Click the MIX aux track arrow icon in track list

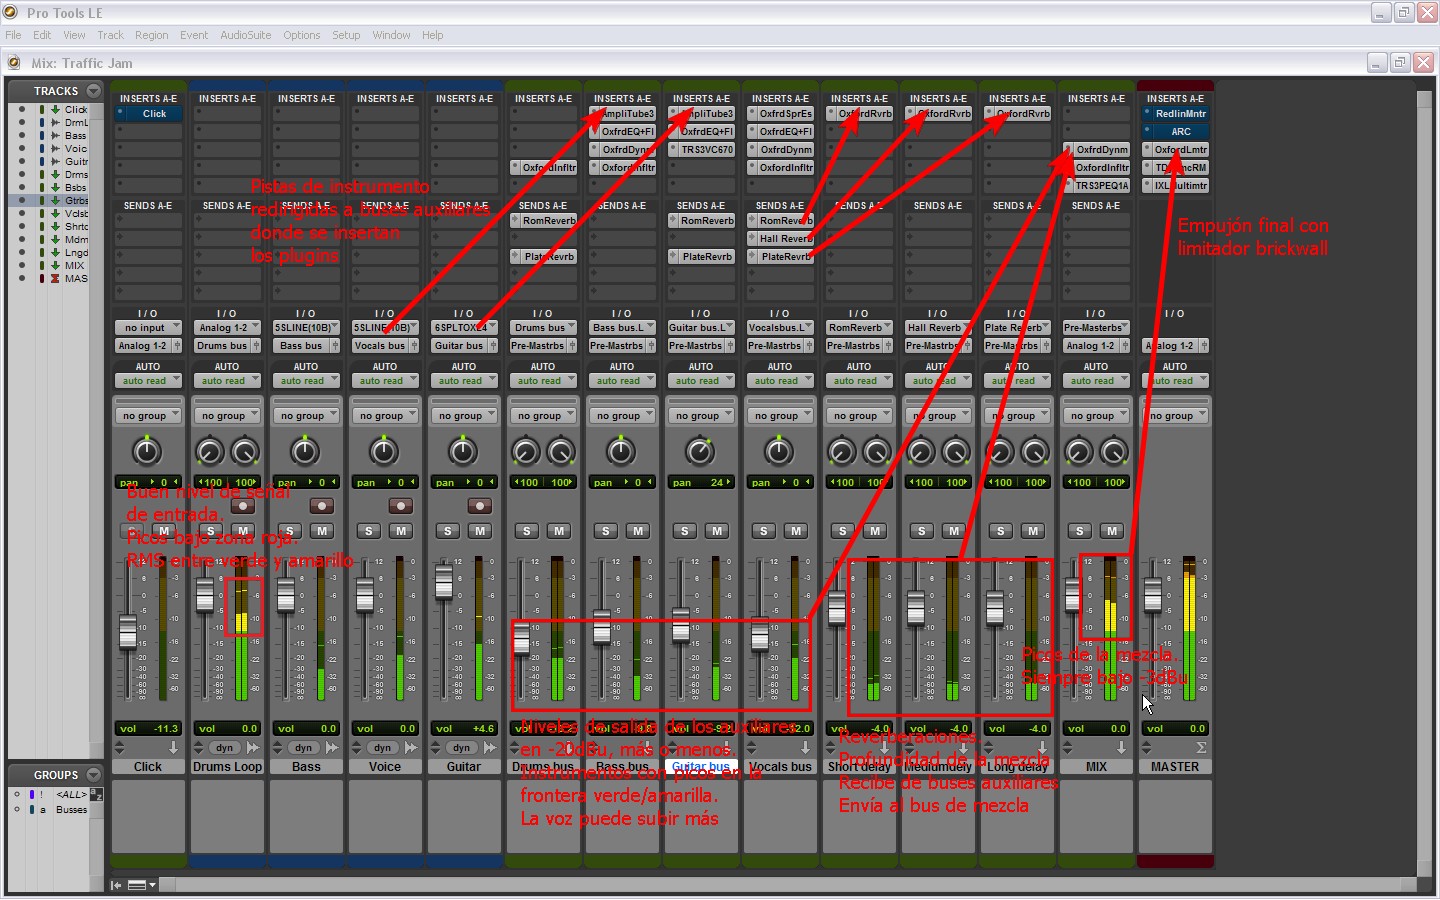tap(55, 266)
